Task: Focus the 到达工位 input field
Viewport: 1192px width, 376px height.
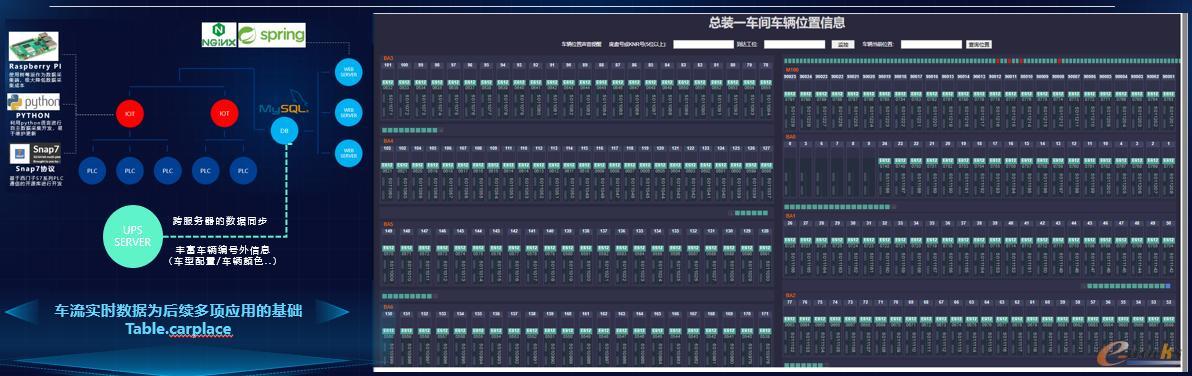Action: [794, 45]
